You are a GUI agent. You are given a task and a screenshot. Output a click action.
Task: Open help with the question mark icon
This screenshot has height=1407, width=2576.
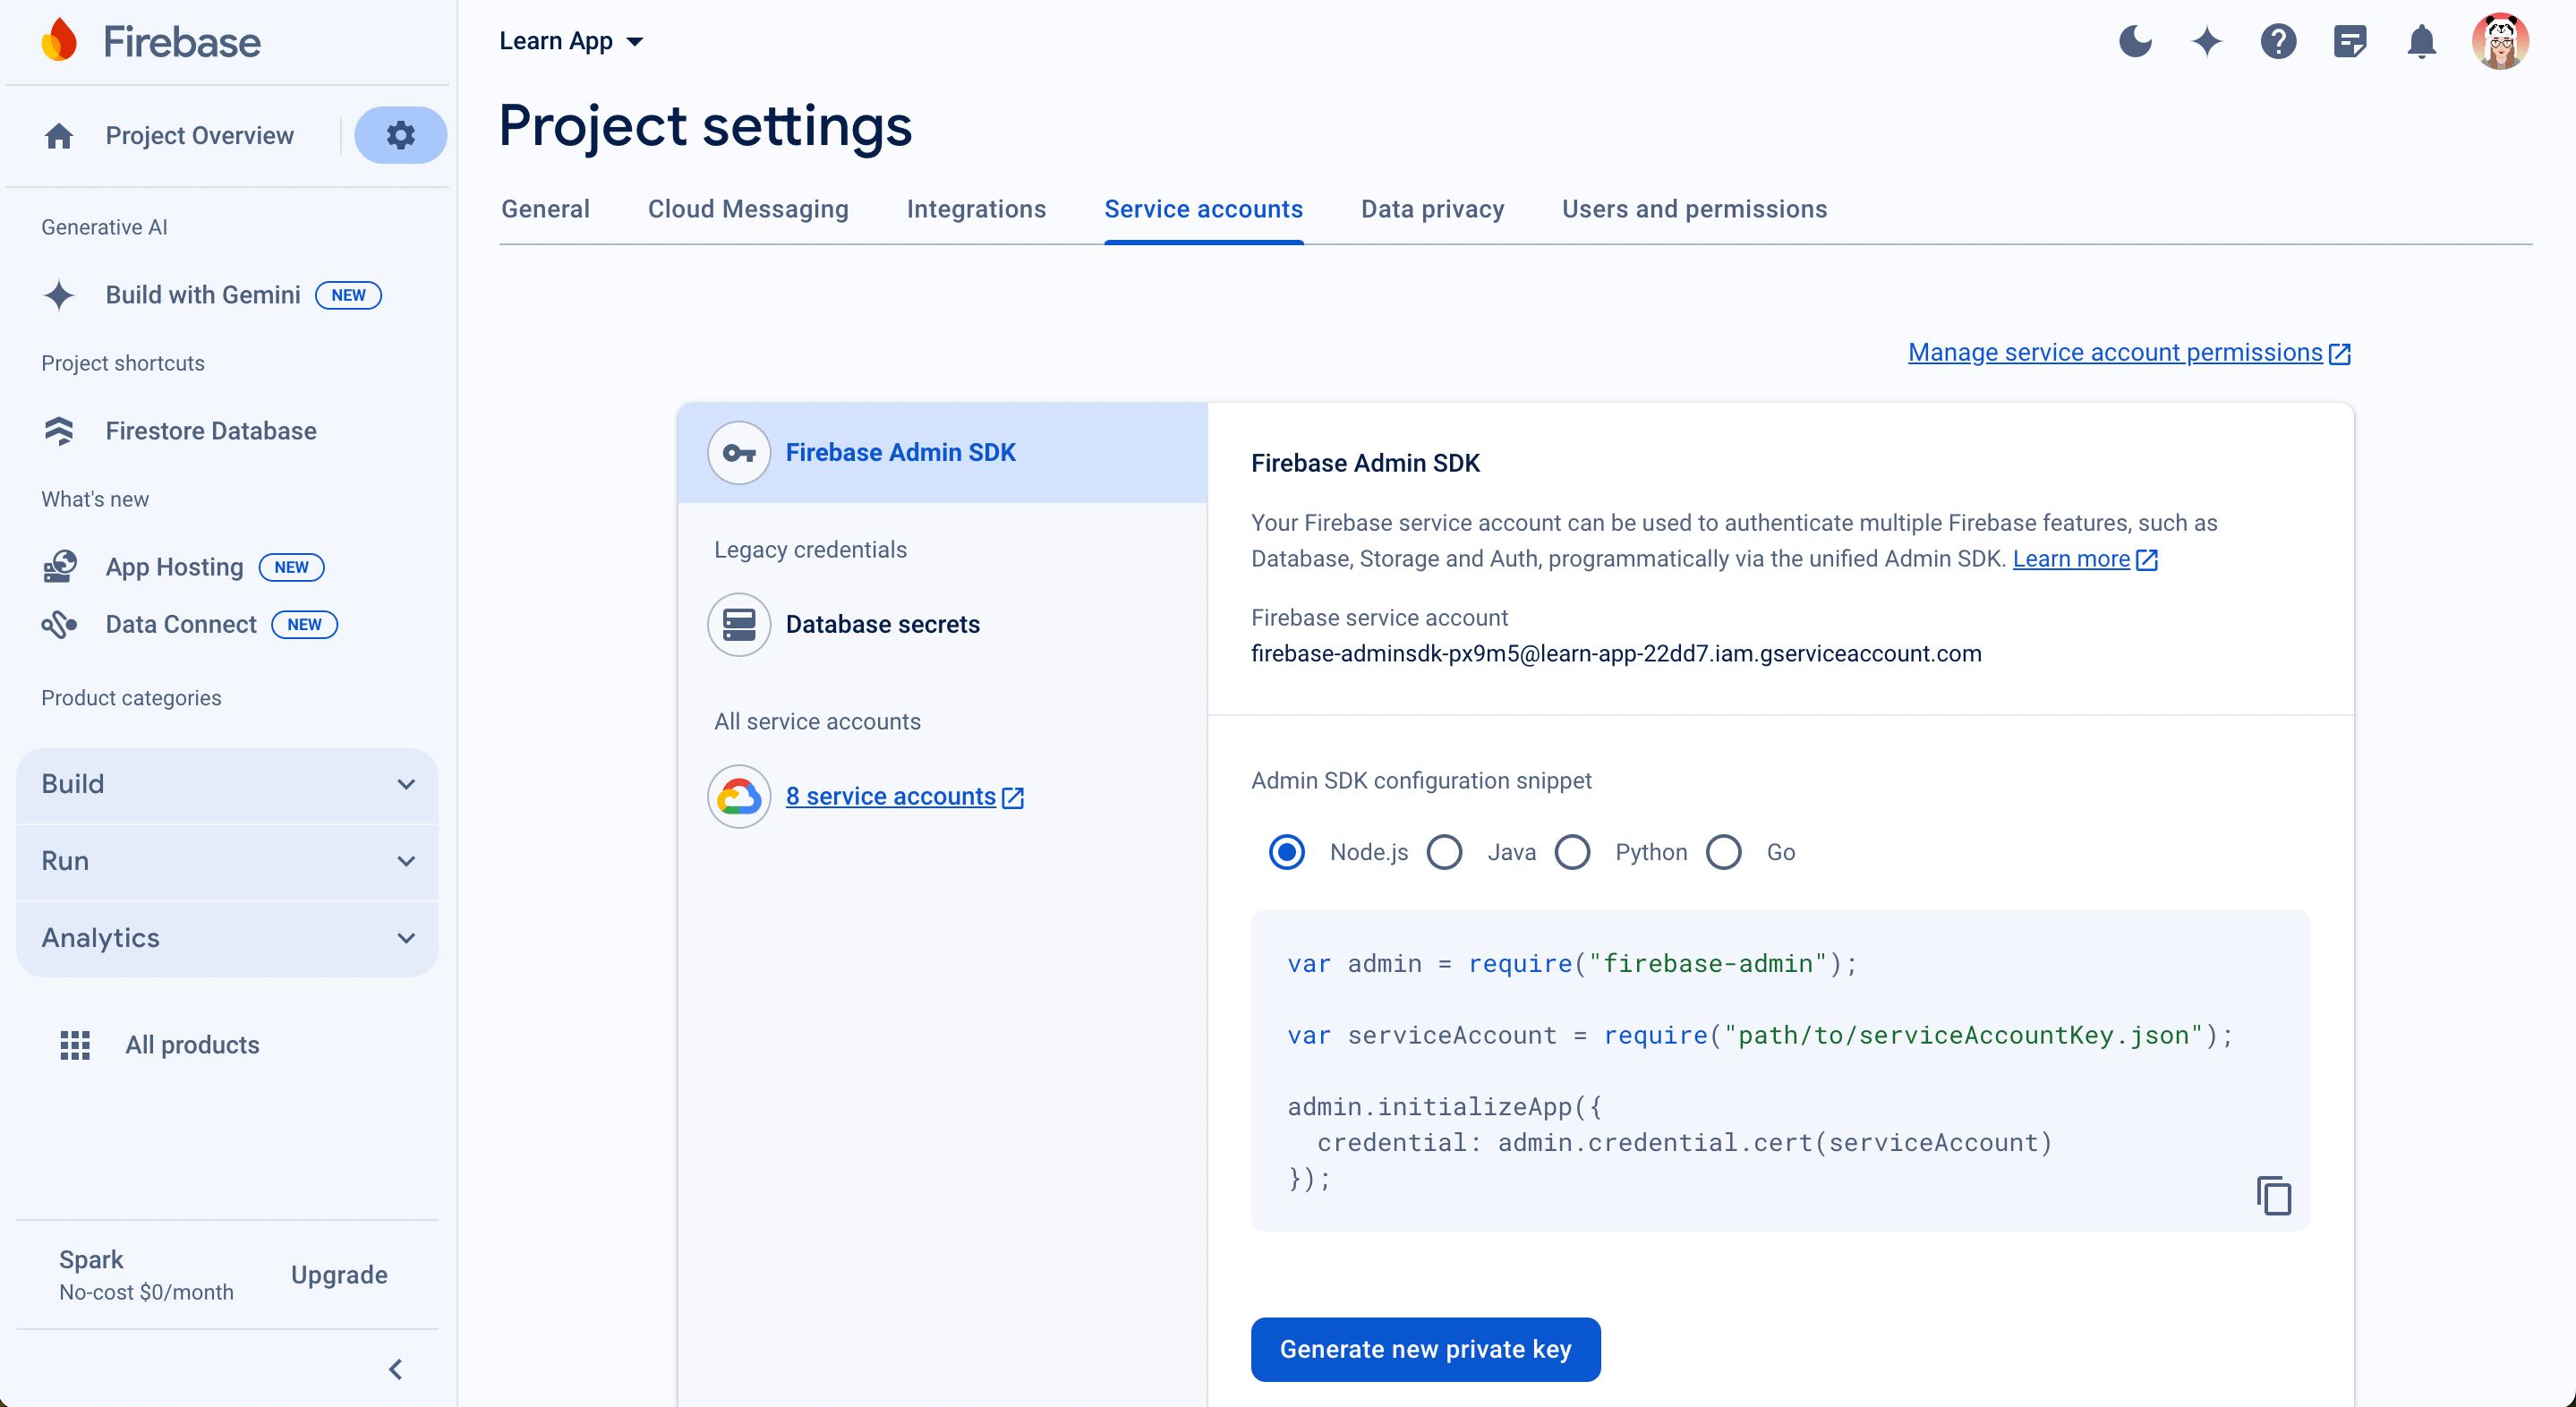coord(2278,41)
